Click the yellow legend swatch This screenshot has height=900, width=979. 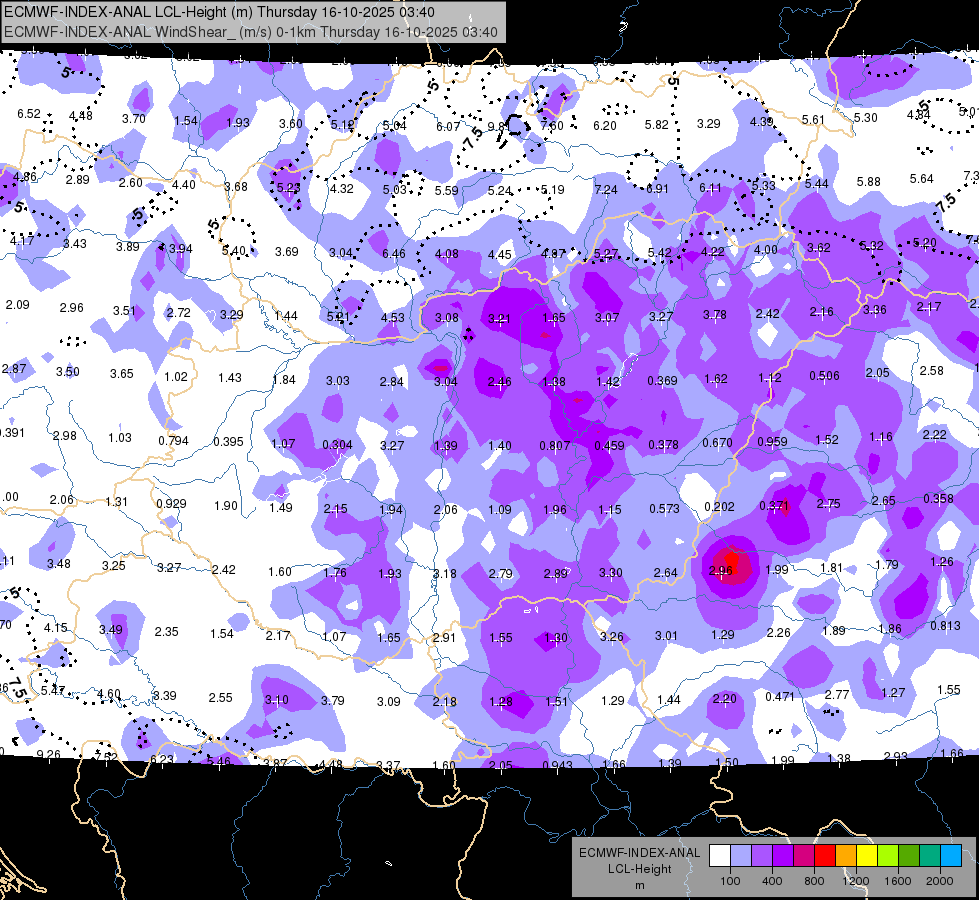coord(867,856)
